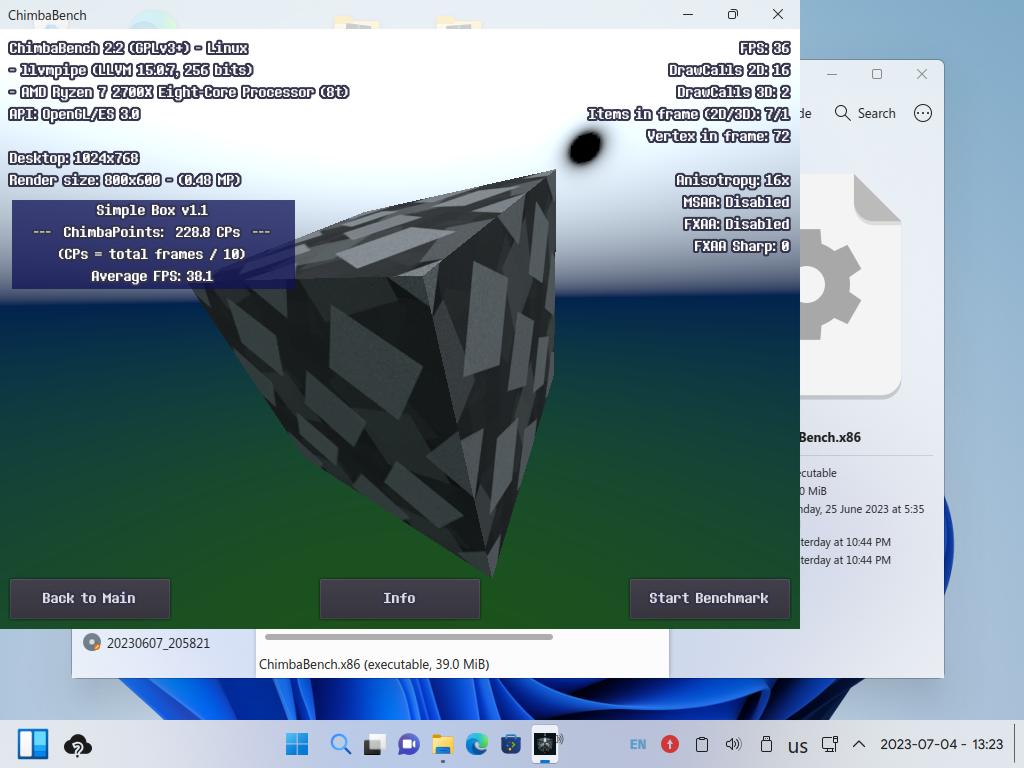This screenshot has width=1024, height=768.
Task: Click the us keyboard layout indicator
Action: (798, 746)
